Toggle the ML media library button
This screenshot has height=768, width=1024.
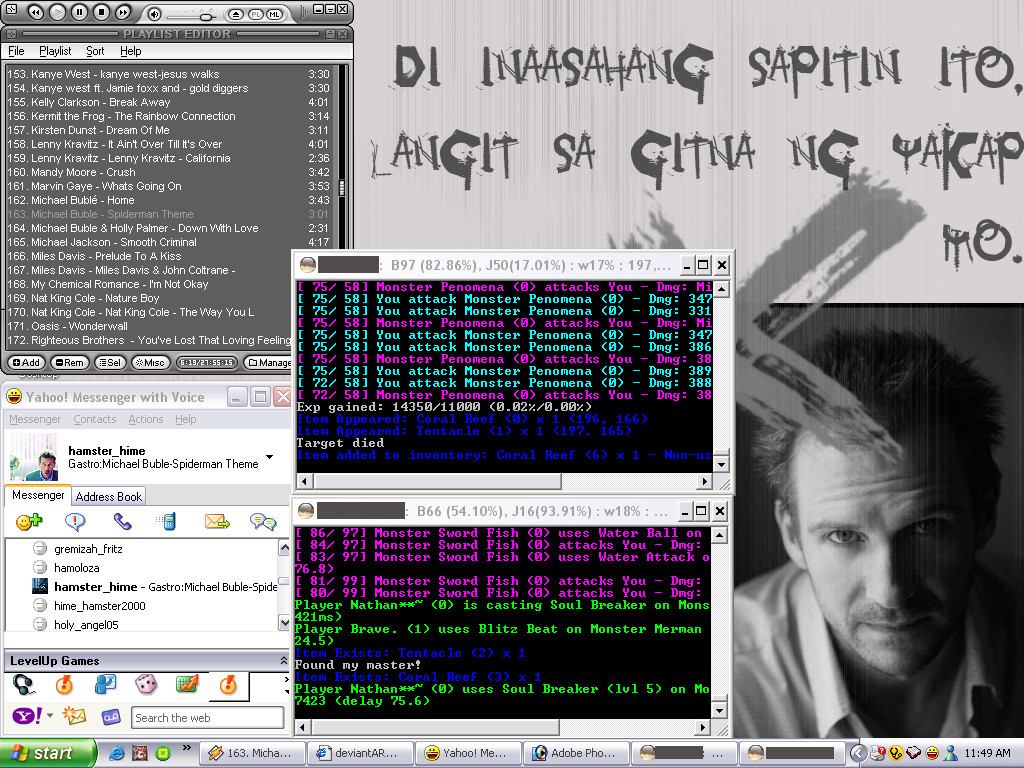274,14
